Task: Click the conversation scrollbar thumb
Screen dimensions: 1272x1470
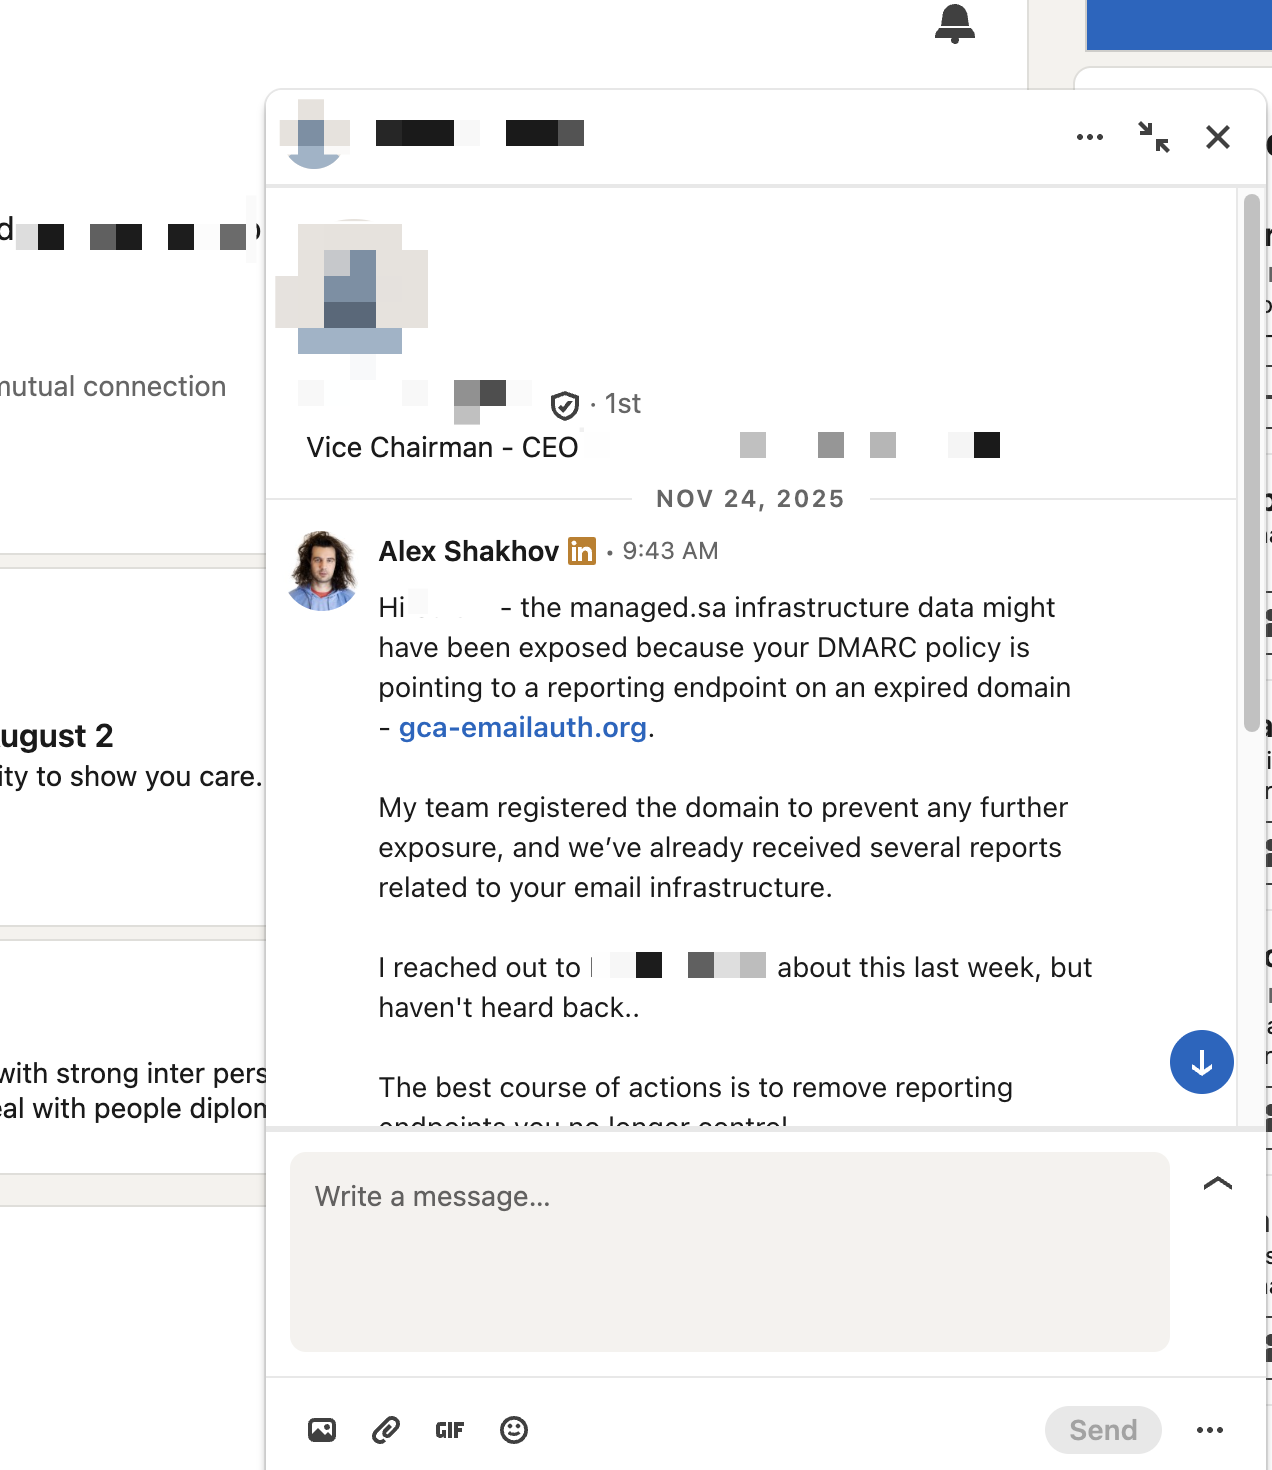Action: point(1252,464)
